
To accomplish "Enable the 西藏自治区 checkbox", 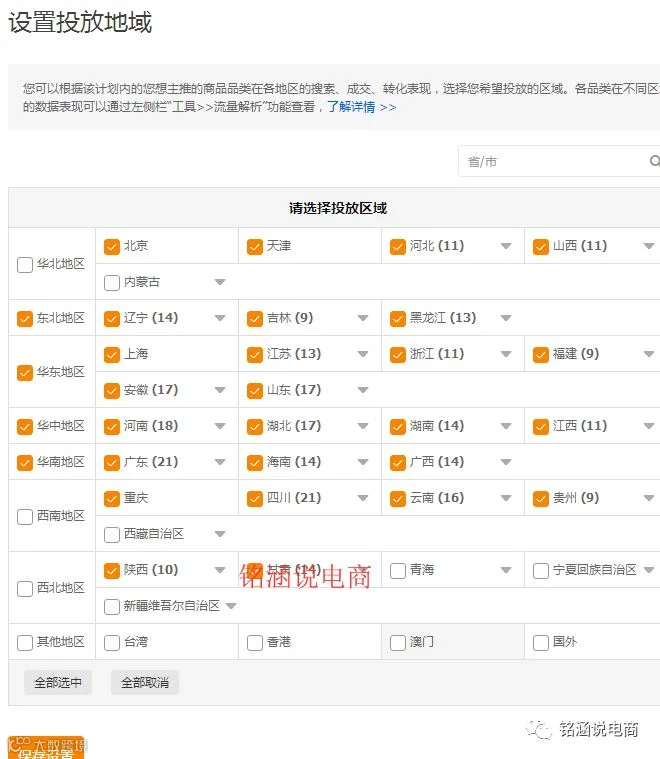I will point(112,534).
